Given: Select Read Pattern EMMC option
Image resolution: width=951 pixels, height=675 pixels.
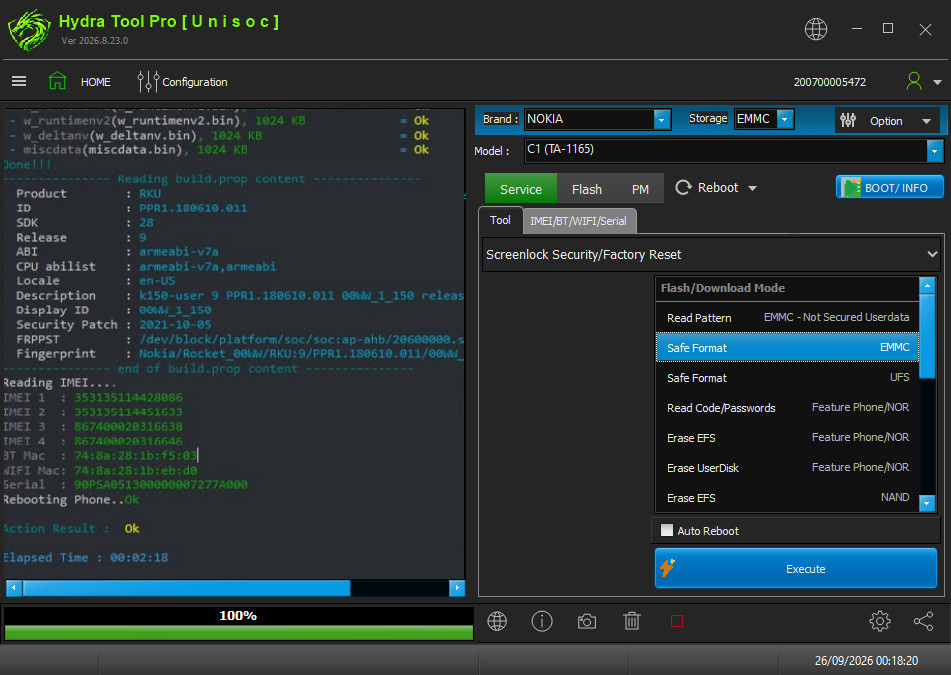Looking at the screenshot, I should (x=787, y=317).
